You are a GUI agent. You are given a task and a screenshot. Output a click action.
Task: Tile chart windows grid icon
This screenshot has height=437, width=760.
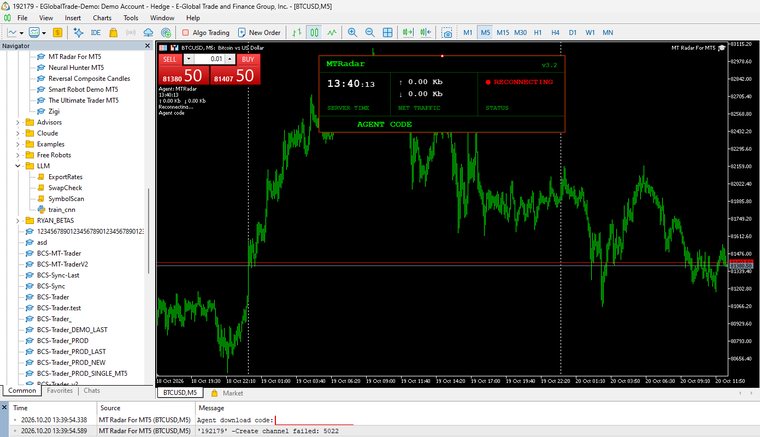point(388,32)
